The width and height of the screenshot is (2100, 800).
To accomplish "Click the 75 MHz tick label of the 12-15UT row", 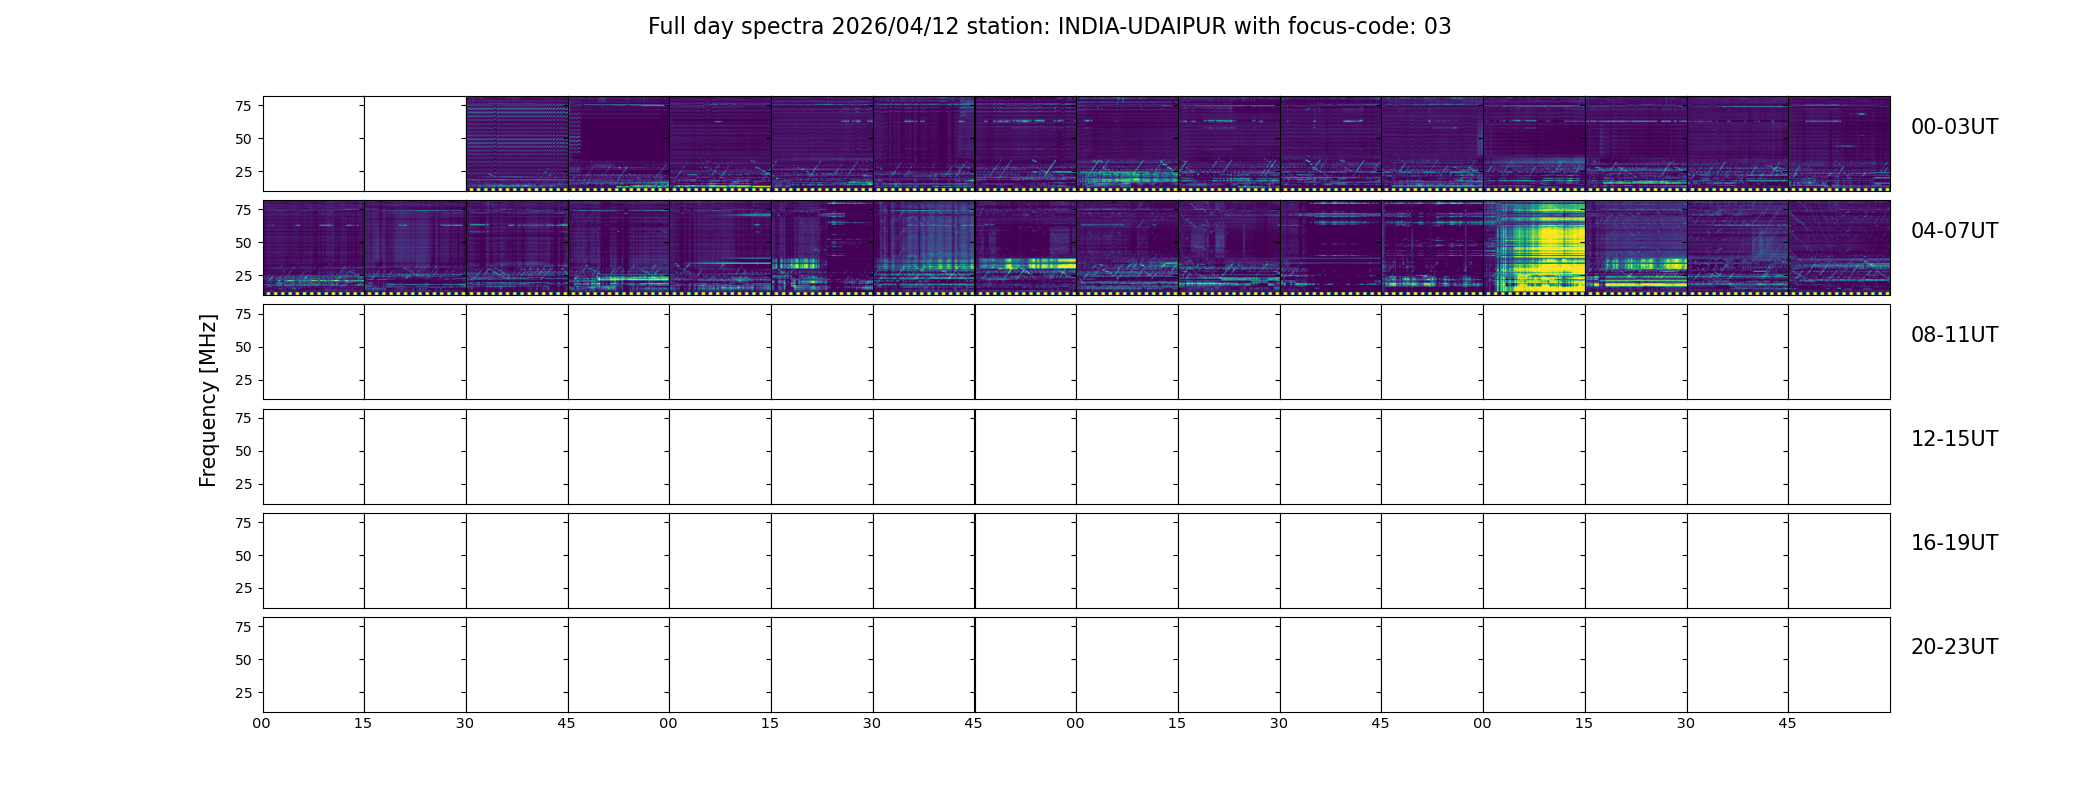I will [243, 419].
